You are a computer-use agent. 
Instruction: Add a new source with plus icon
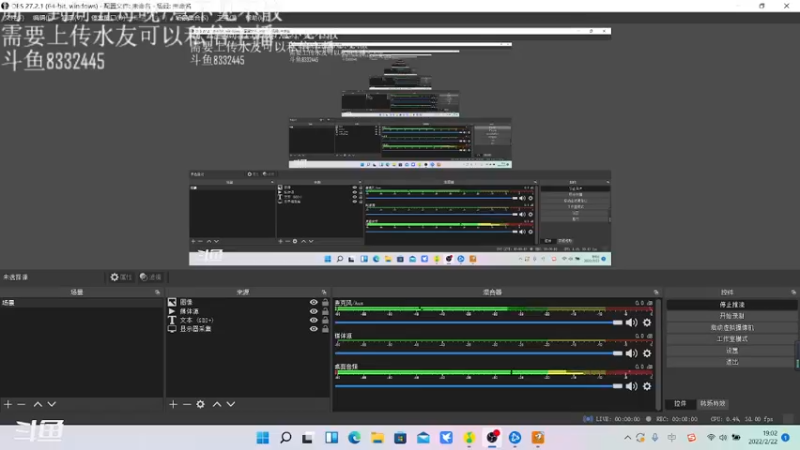[173, 404]
